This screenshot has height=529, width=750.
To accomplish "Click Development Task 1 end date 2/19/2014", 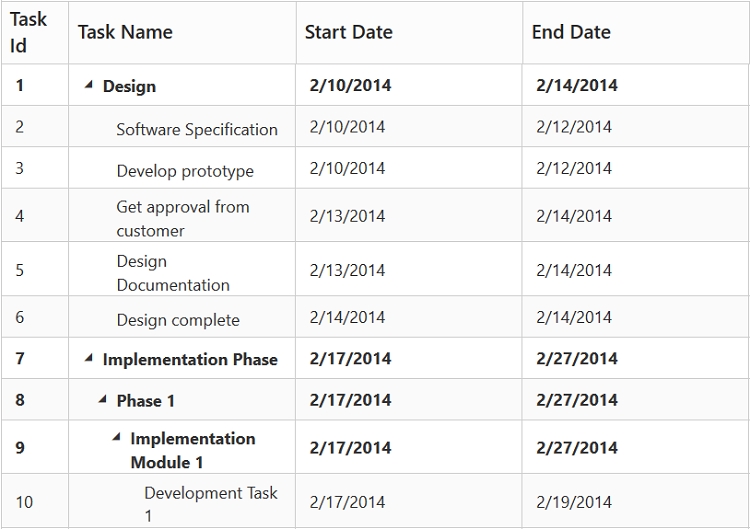I will click(x=574, y=502).
